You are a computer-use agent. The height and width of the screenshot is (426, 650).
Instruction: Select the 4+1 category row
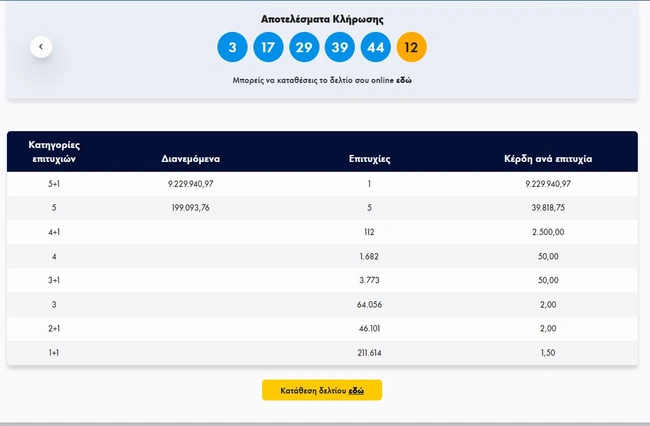tap(54, 232)
